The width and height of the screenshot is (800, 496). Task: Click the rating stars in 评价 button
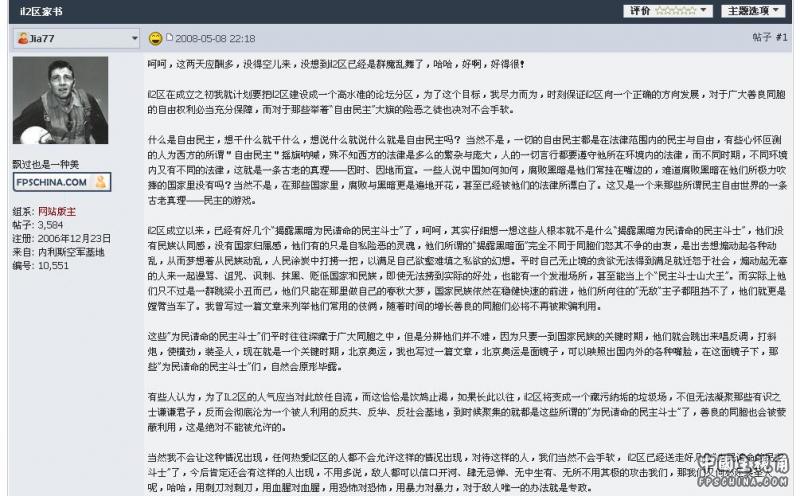coord(675,11)
